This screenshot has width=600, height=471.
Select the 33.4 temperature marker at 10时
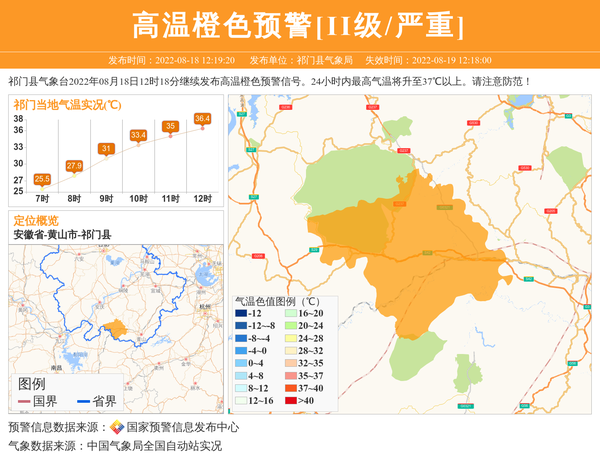[x=138, y=135]
